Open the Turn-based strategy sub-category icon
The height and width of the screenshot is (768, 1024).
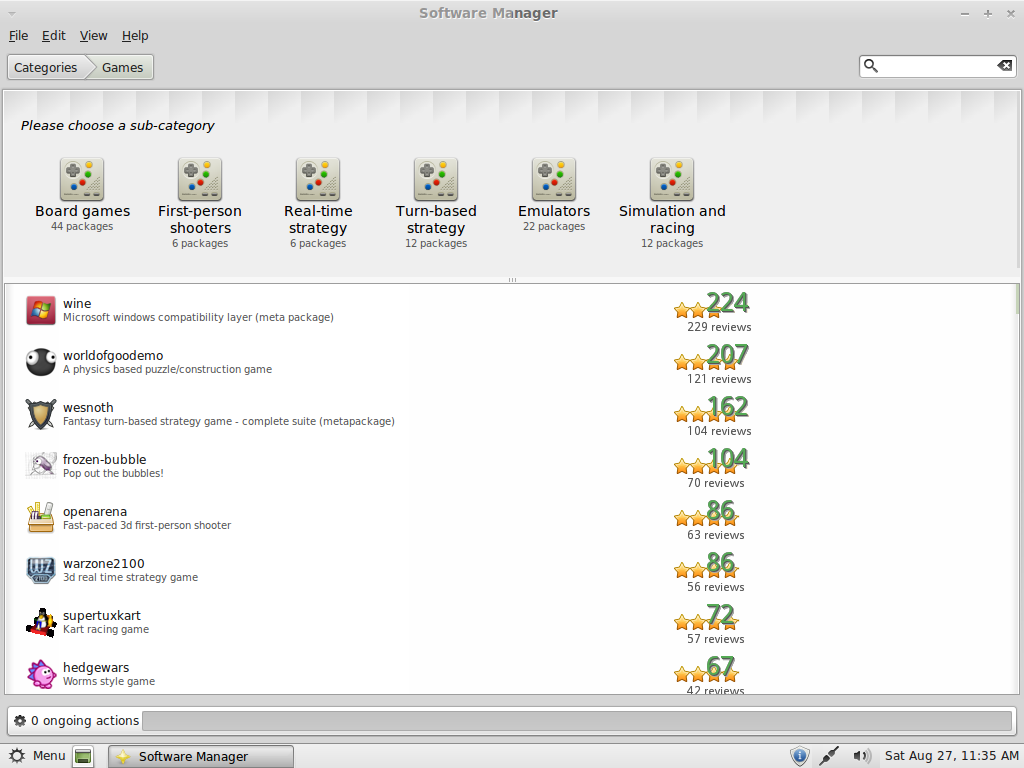click(x=436, y=179)
